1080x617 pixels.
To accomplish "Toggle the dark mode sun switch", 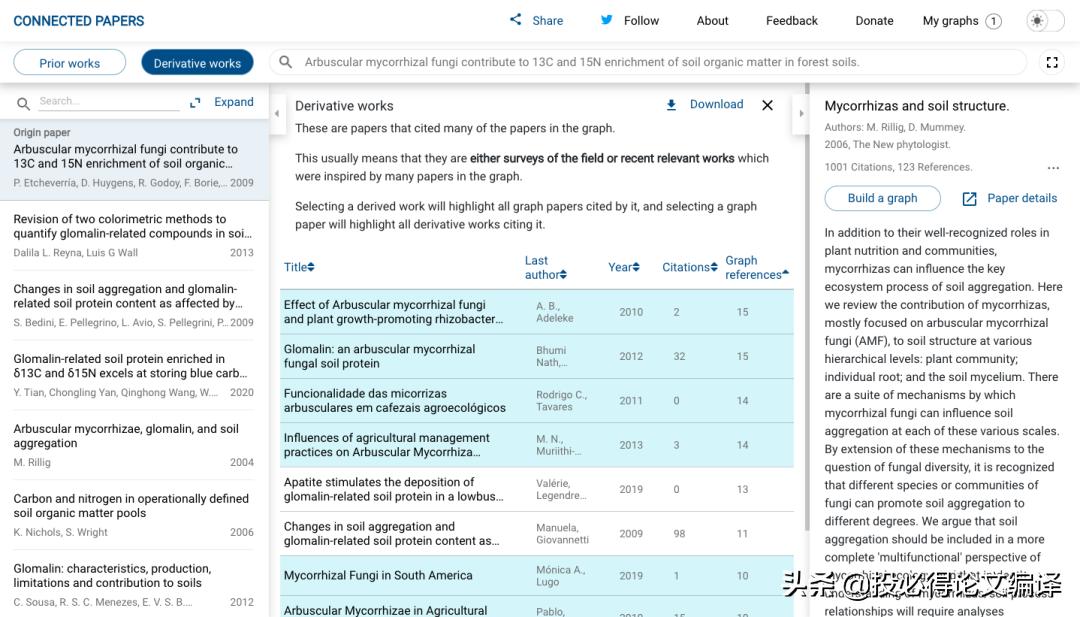I will [1045, 21].
